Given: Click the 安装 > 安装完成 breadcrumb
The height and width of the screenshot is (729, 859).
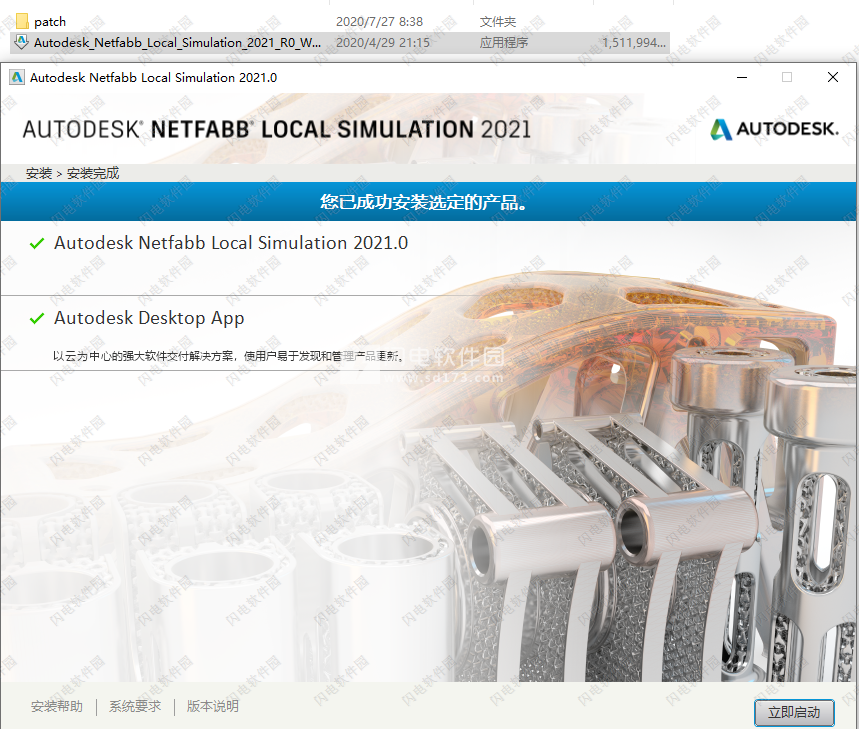Looking at the screenshot, I should click(72, 173).
